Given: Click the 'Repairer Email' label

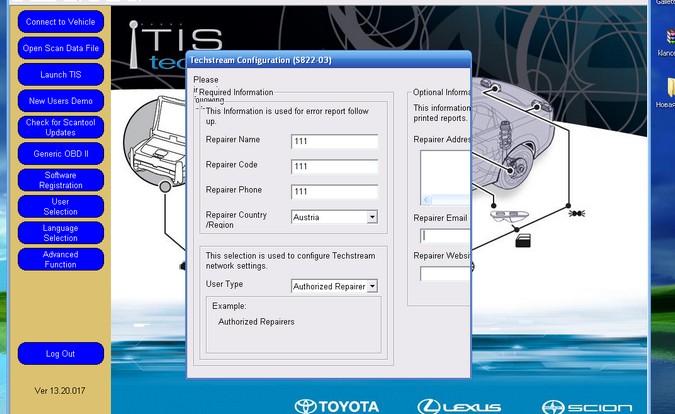Looking at the screenshot, I should tap(440, 218).
